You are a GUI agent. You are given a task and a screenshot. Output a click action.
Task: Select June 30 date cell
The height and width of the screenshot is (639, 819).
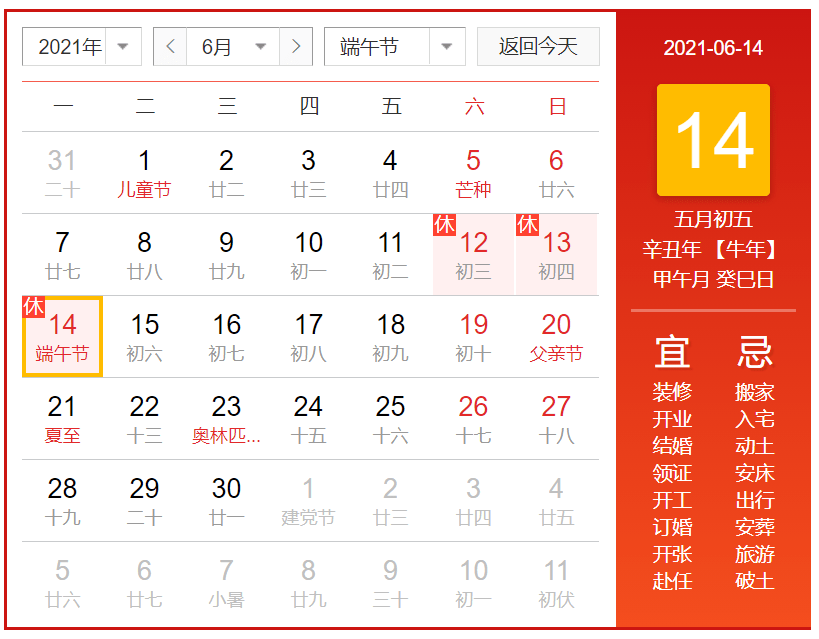coord(226,501)
